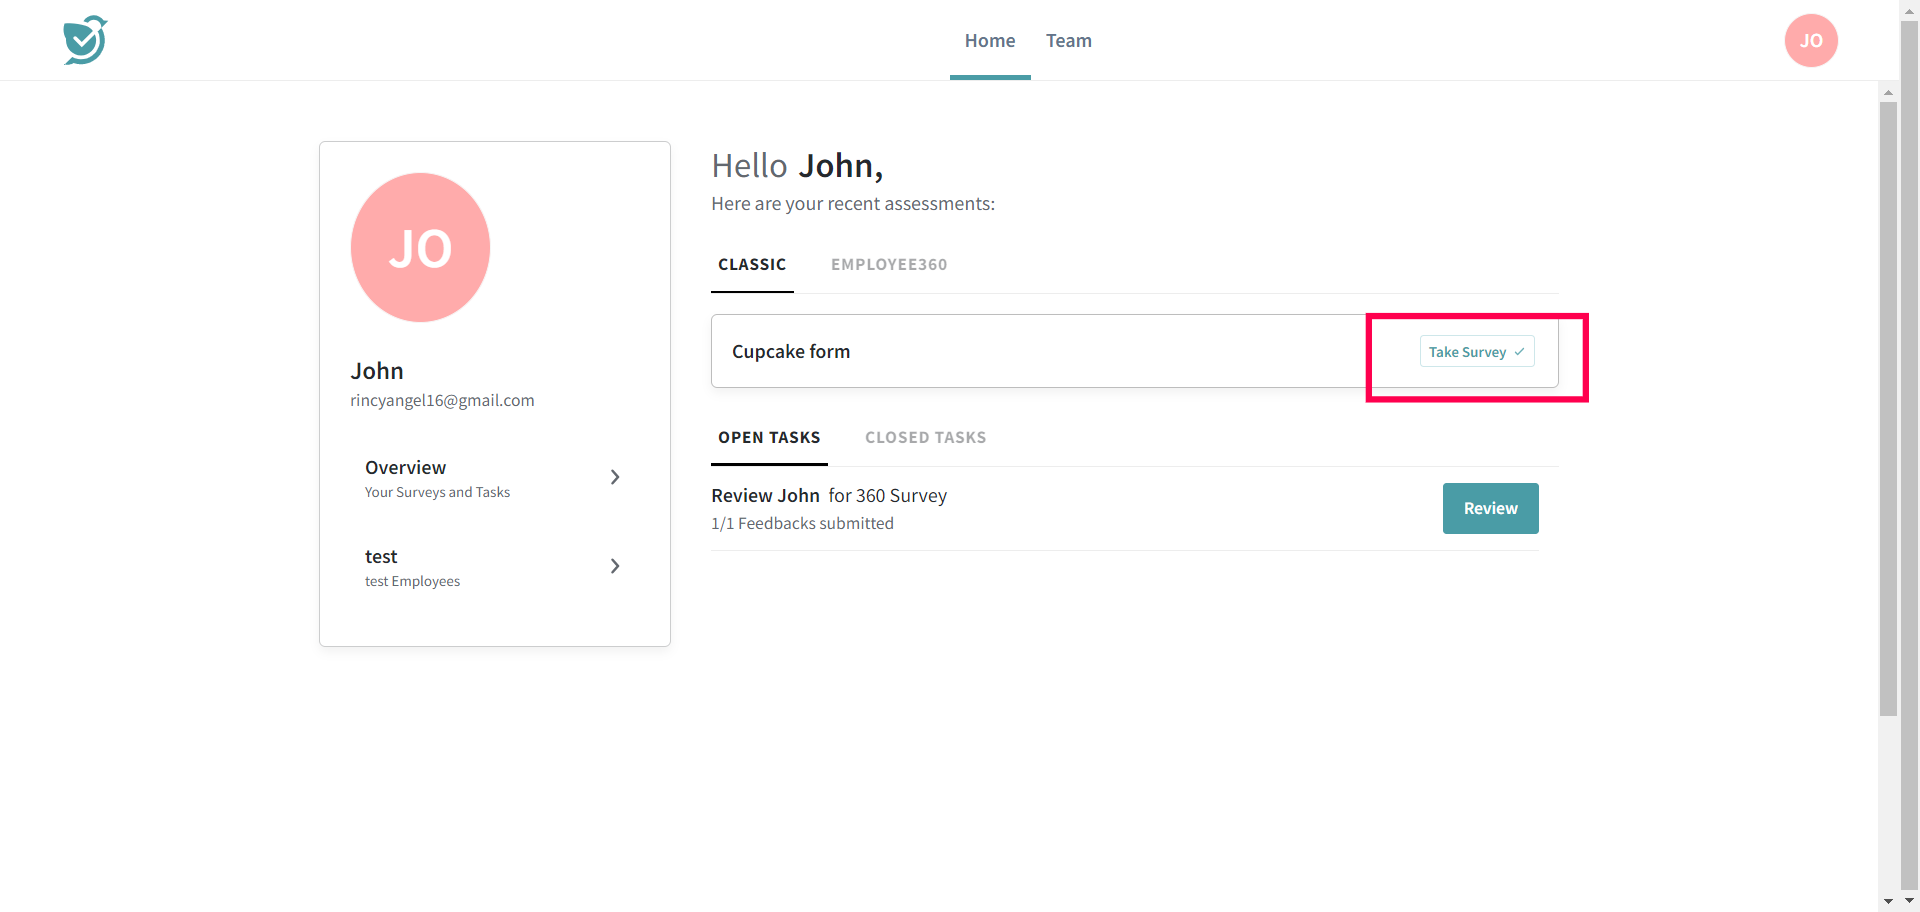This screenshot has width=1920, height=912.
Task: Go to the Home navigation tab
Action: pyautogui.click(x=989, y=41)
